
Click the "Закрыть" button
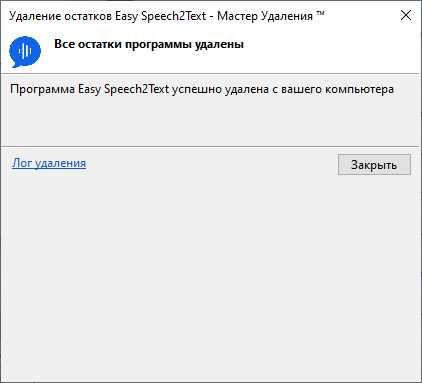374,164
